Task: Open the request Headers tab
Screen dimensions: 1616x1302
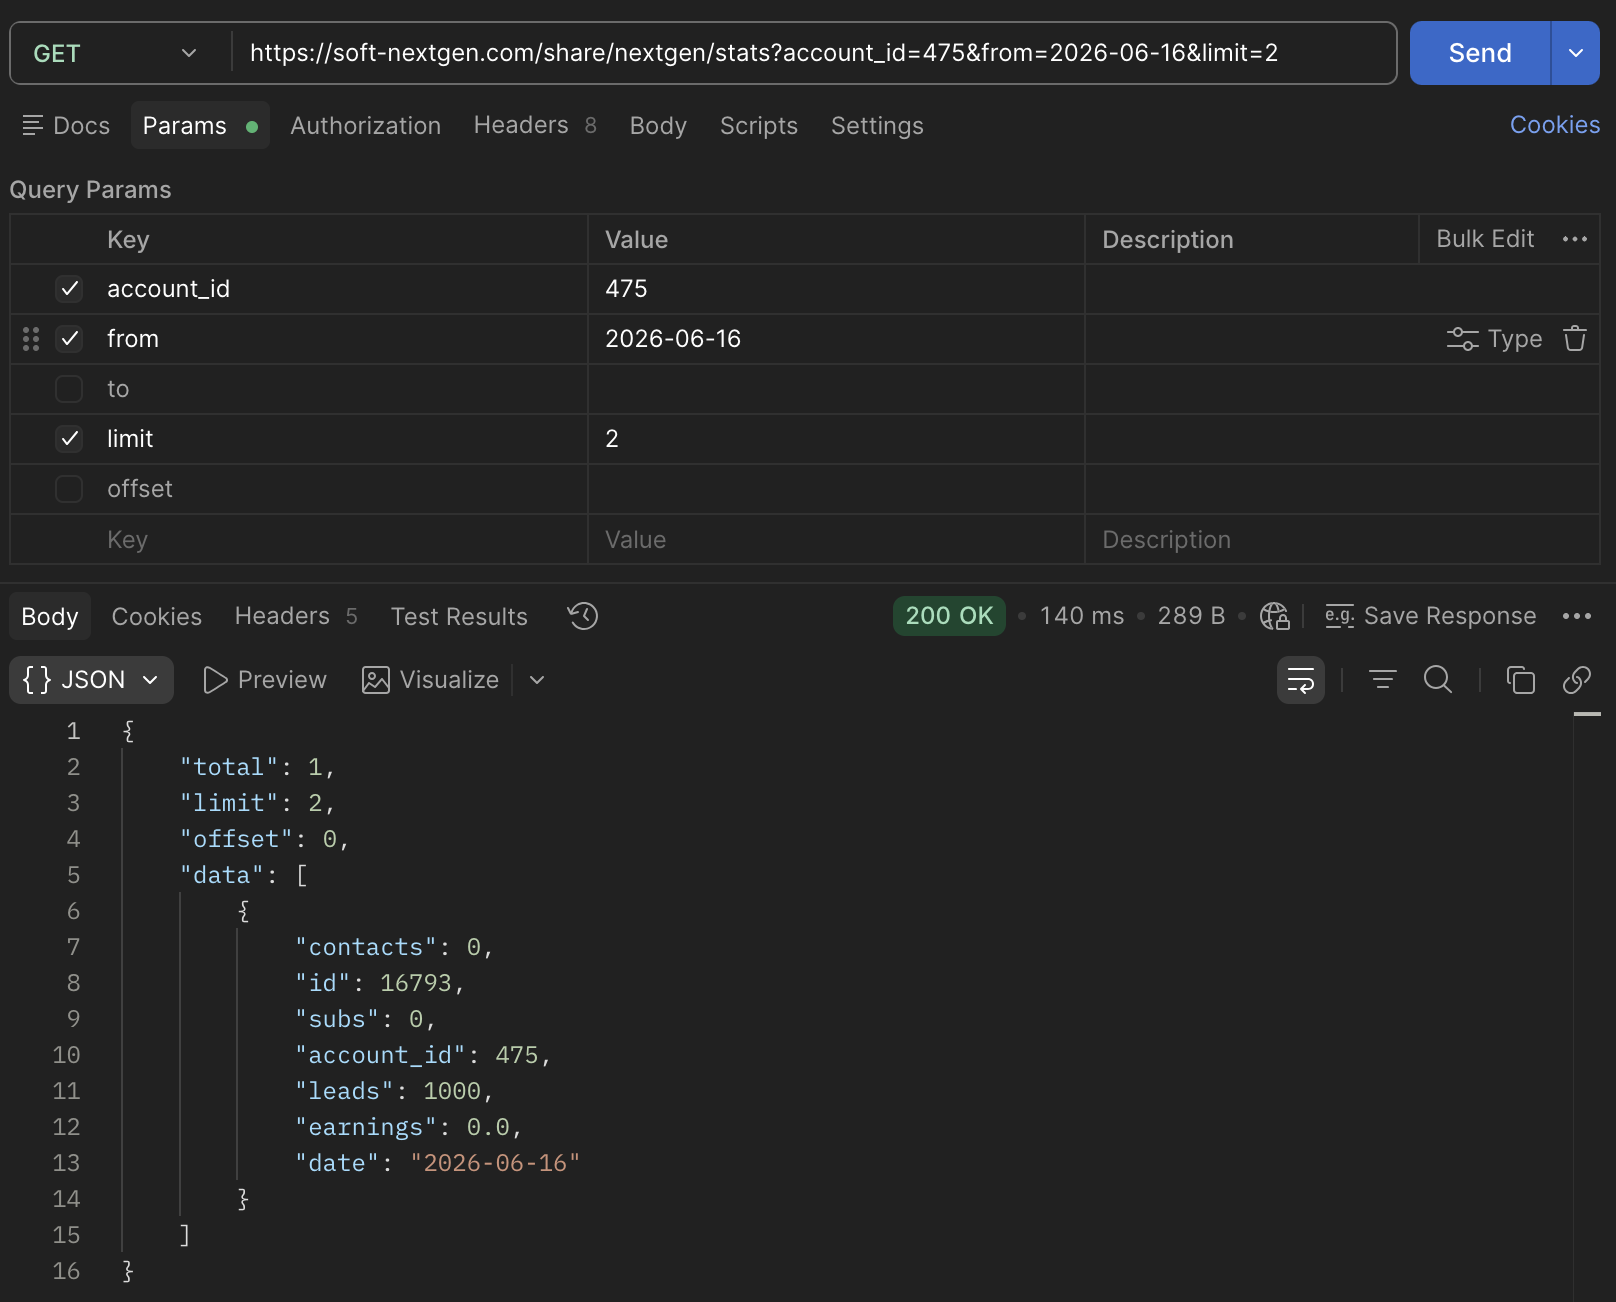Action: (x=535, y=125)
